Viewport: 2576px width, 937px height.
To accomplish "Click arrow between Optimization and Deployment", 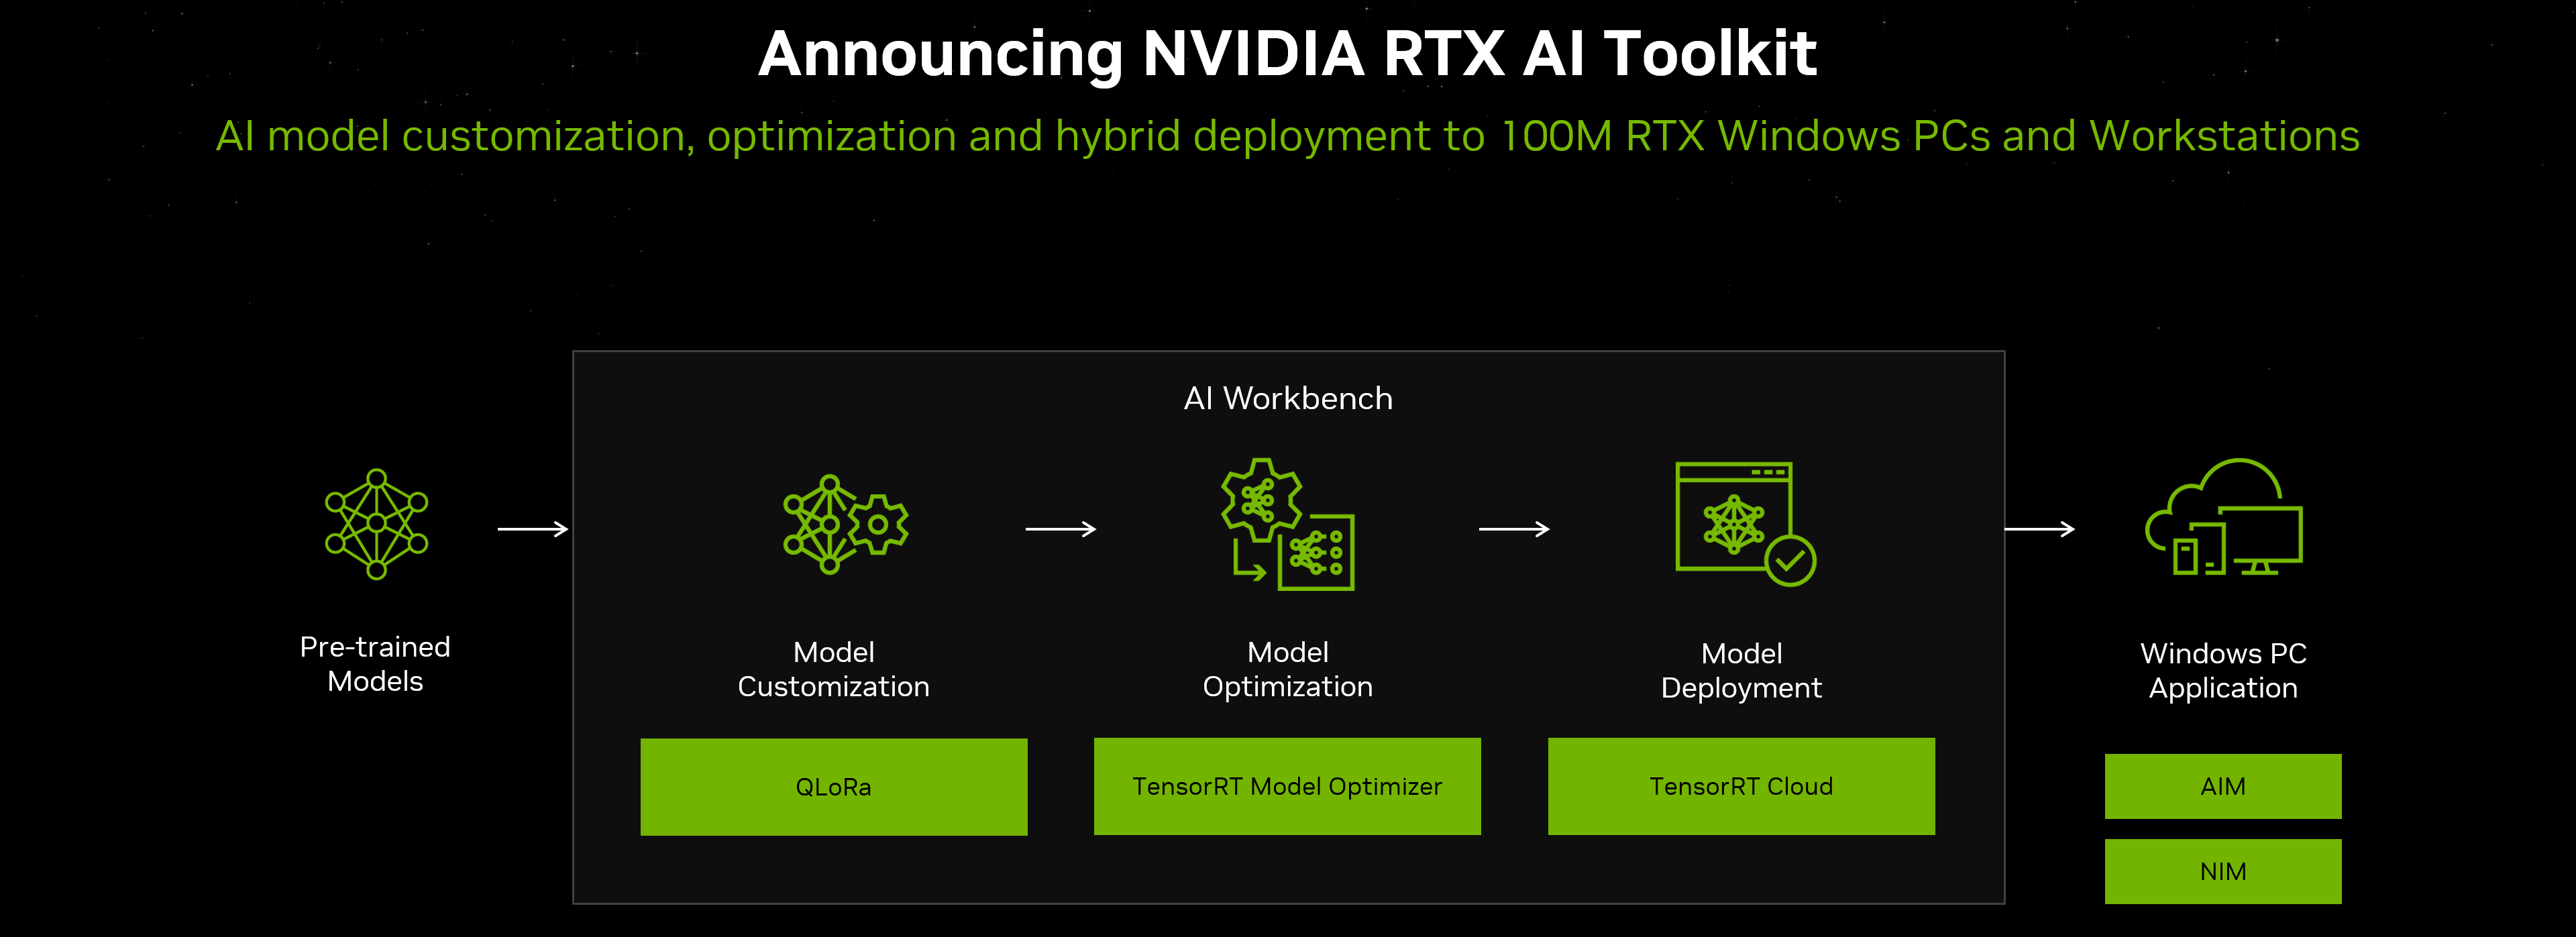I will coord(1514,529).
